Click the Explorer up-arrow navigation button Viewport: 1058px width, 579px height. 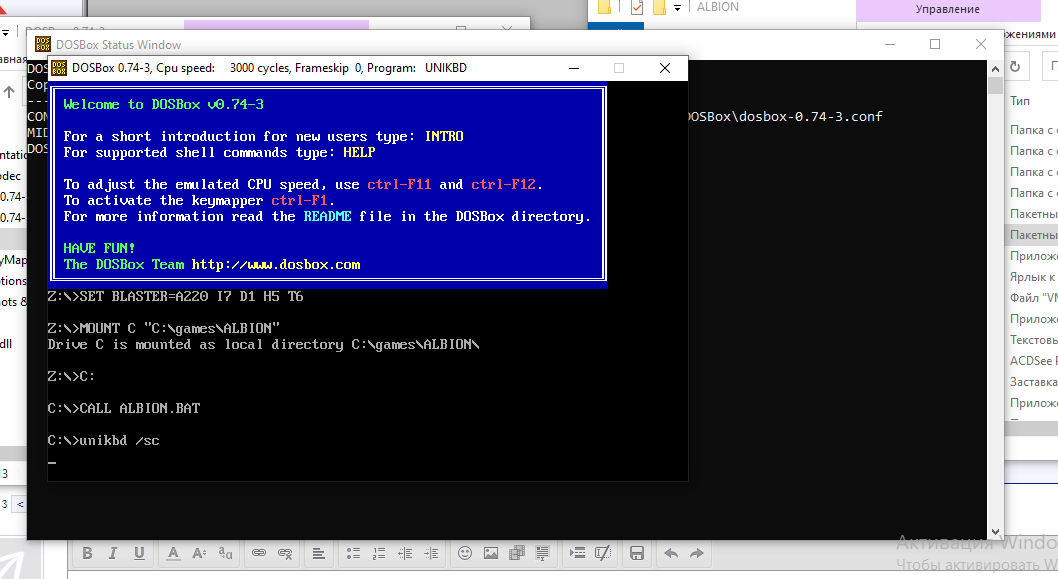pyautogui.click(x=9, y=92)
